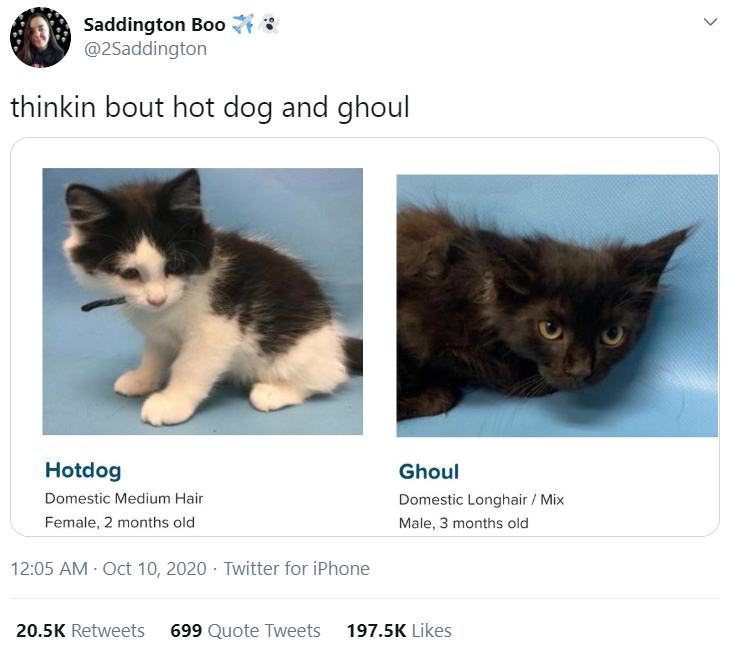
Task: View the 20.5K Retweets list
Action: [80, 631]
